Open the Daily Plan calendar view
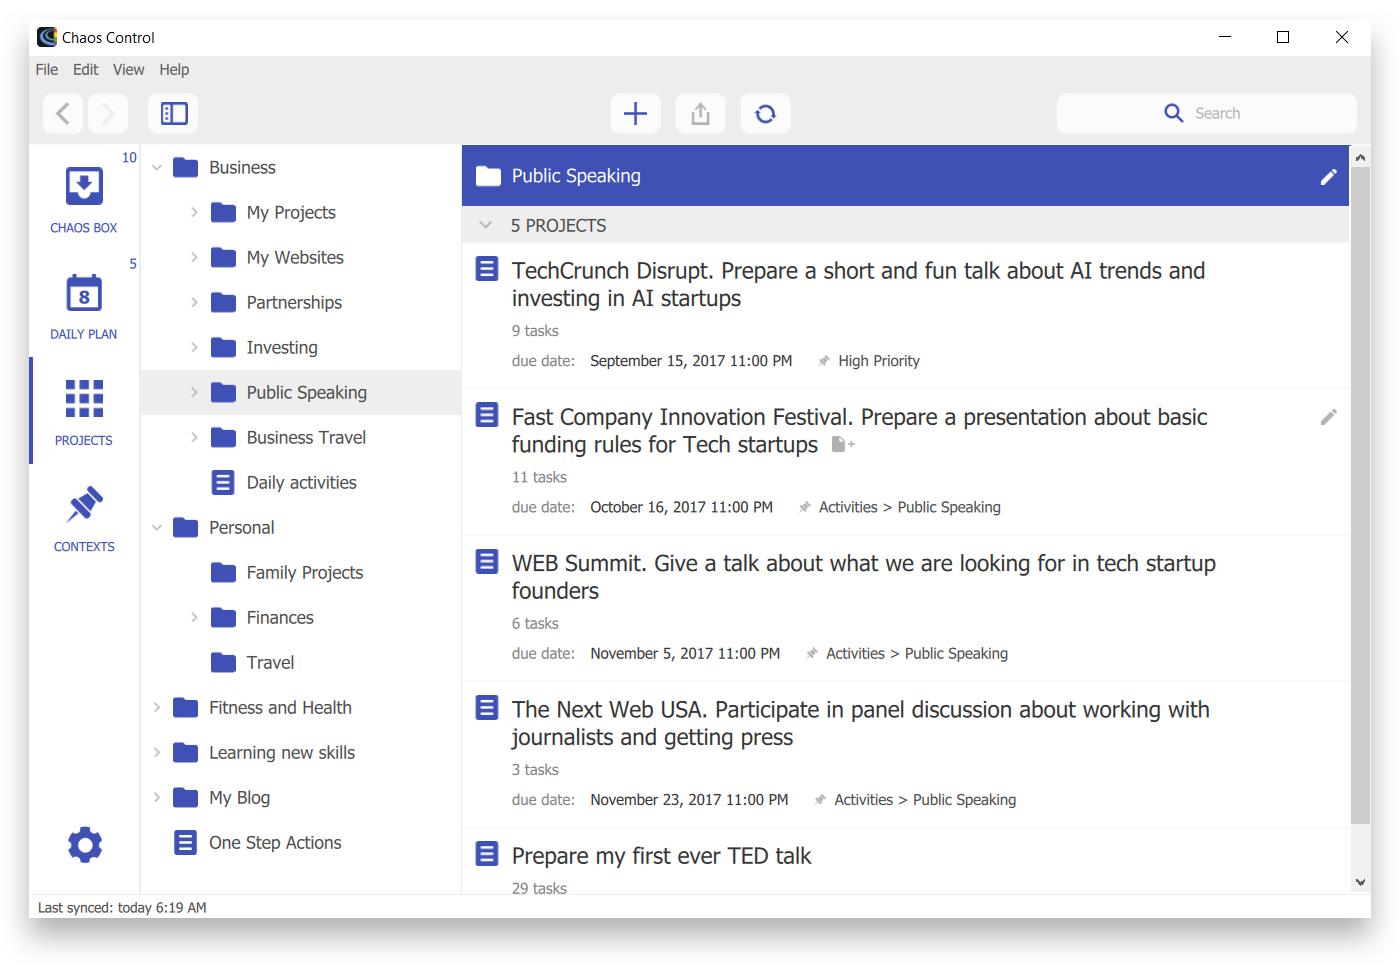 (84, 305)
